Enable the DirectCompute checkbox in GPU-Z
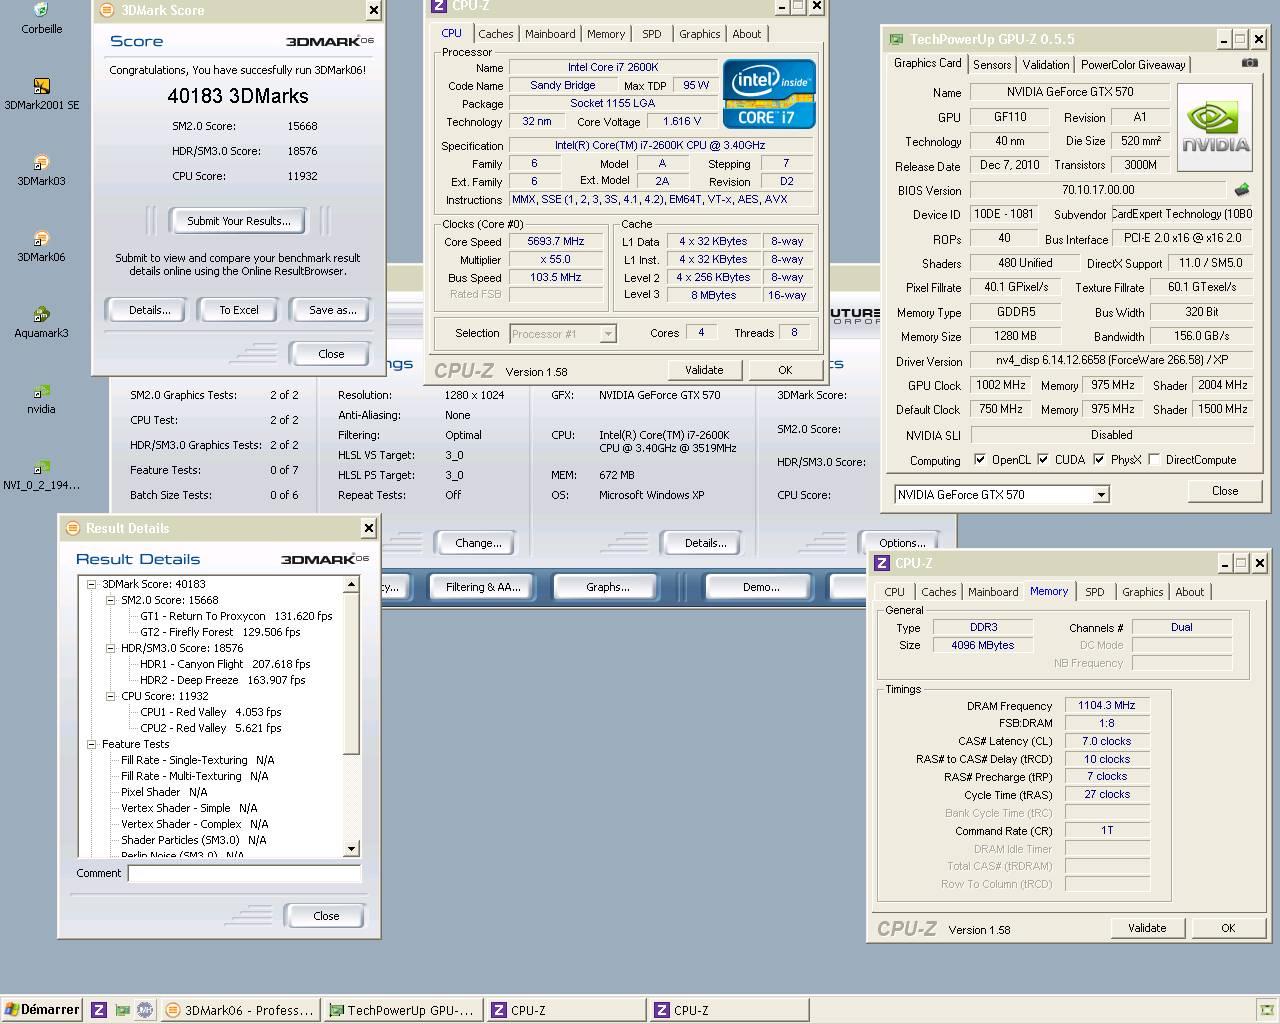 click(x=1154, y=460)
